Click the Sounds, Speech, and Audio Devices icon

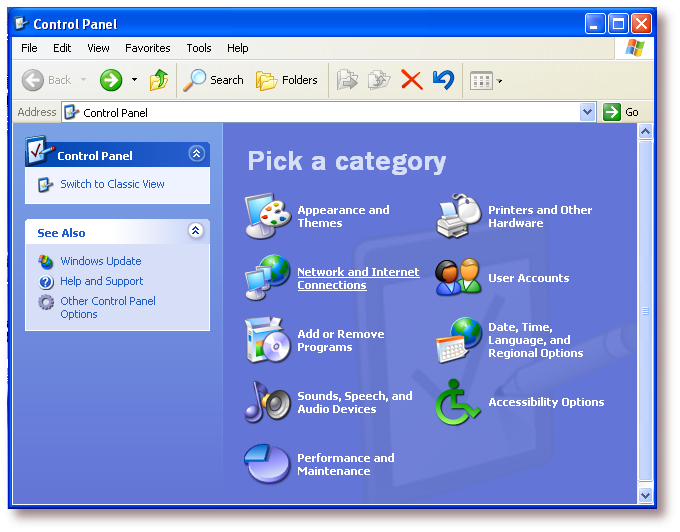[x=267, y=402]
